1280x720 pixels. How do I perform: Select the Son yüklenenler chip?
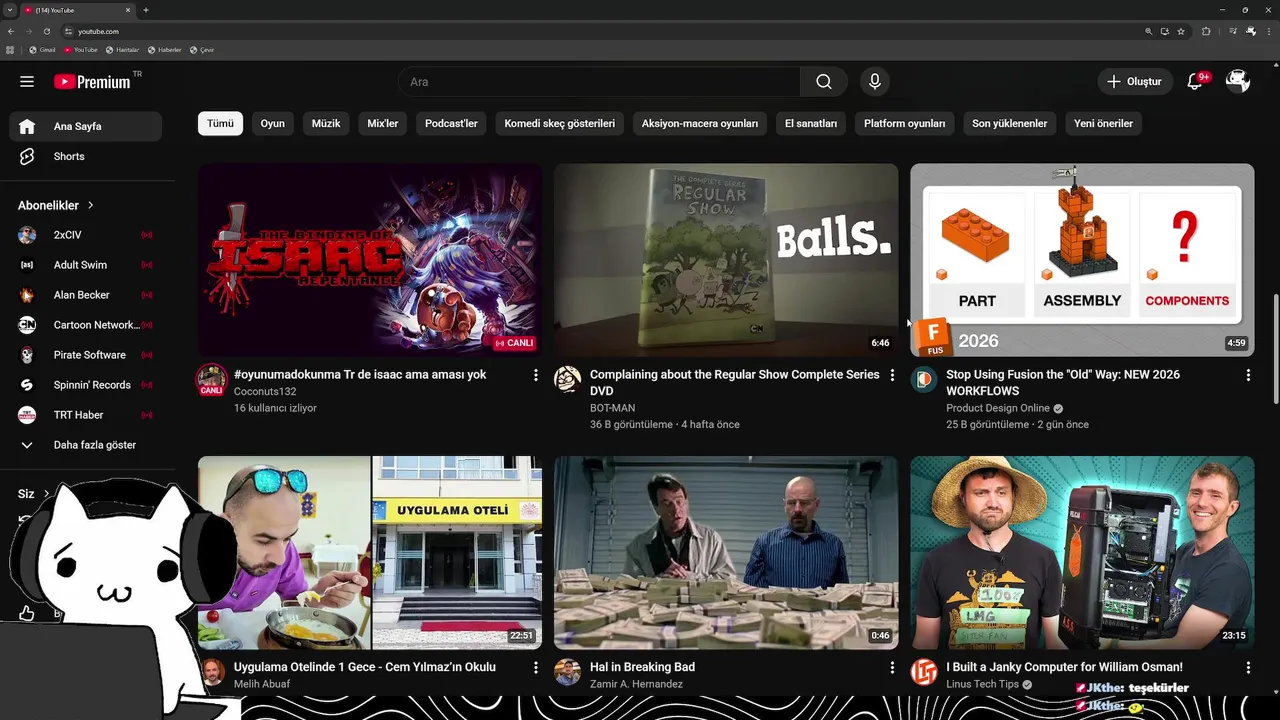(x=1010, y=124)
